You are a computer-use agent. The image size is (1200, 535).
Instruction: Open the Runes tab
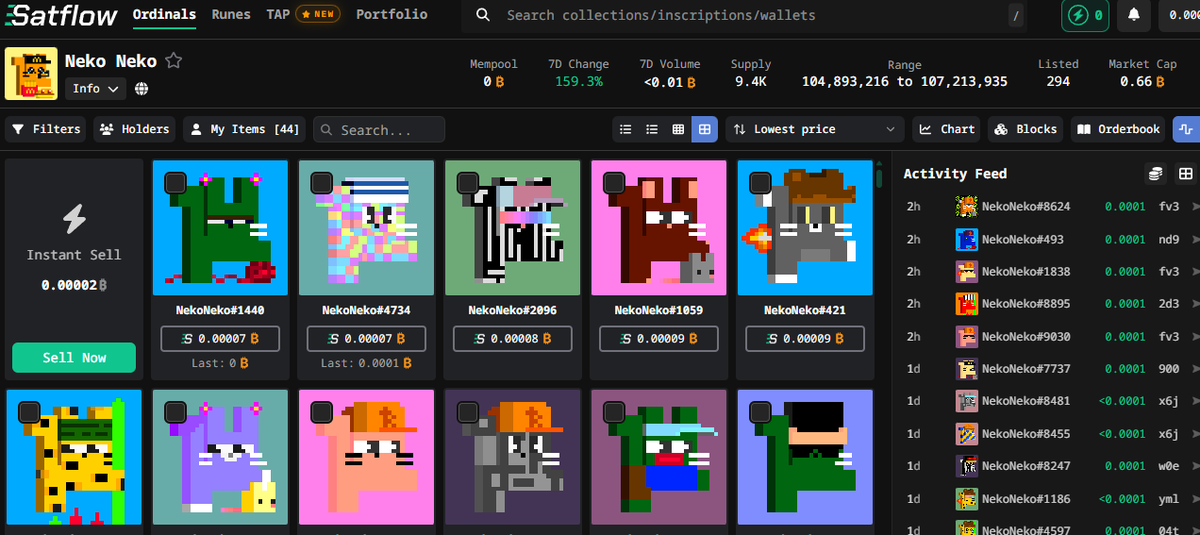[x=231, y=15]
